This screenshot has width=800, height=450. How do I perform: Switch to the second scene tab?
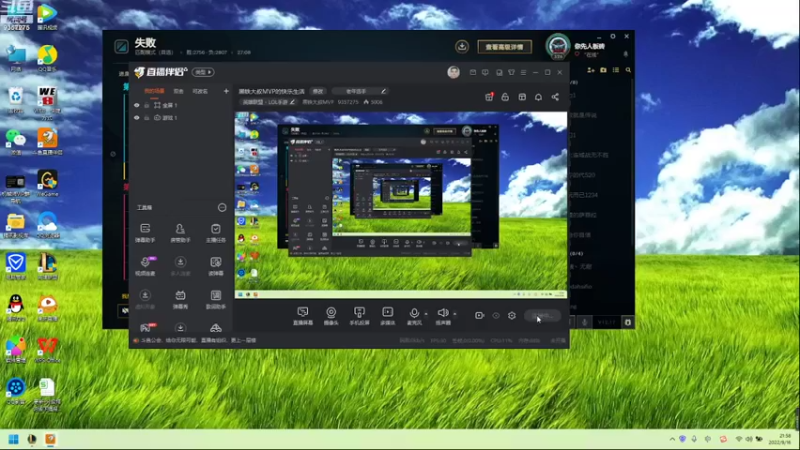click(178, 91)
